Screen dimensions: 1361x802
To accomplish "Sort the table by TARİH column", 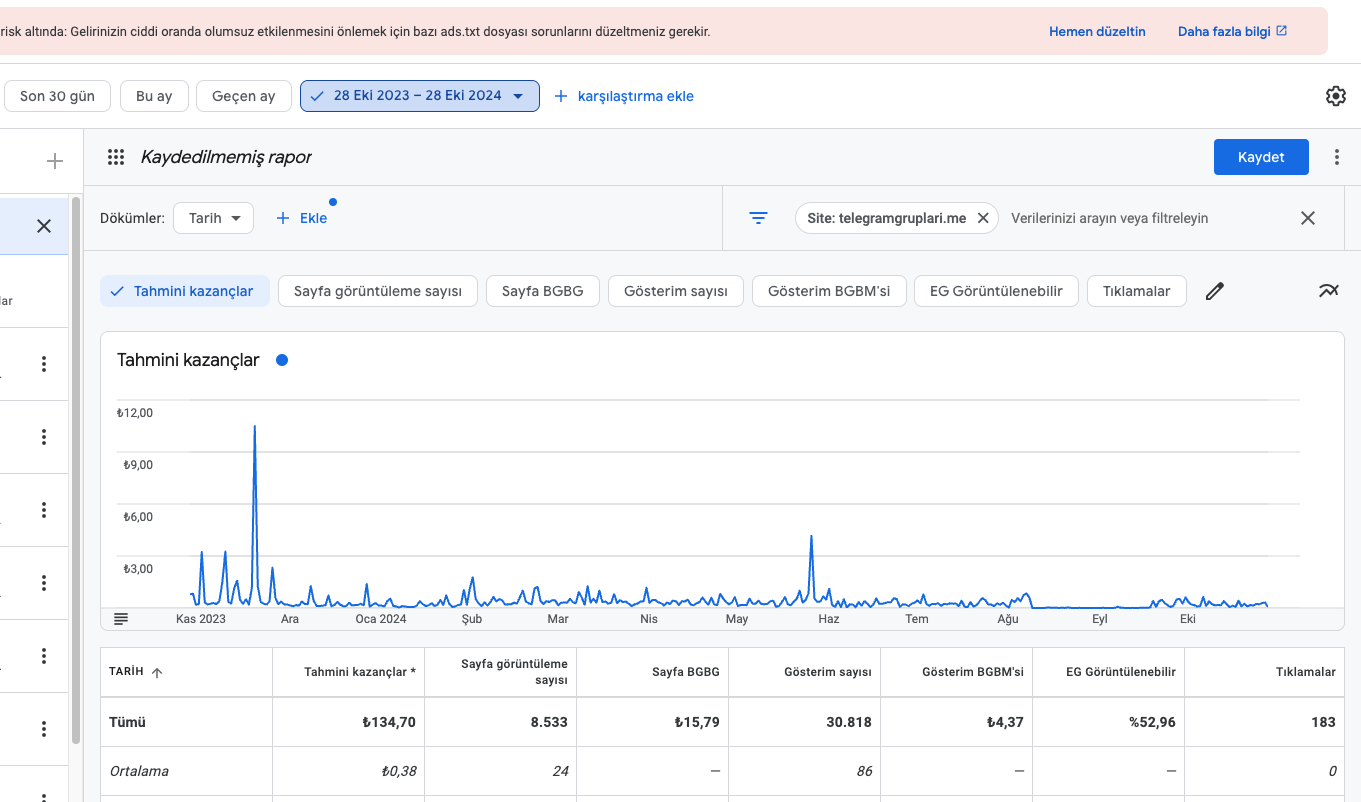I will (x=136, y=672).
